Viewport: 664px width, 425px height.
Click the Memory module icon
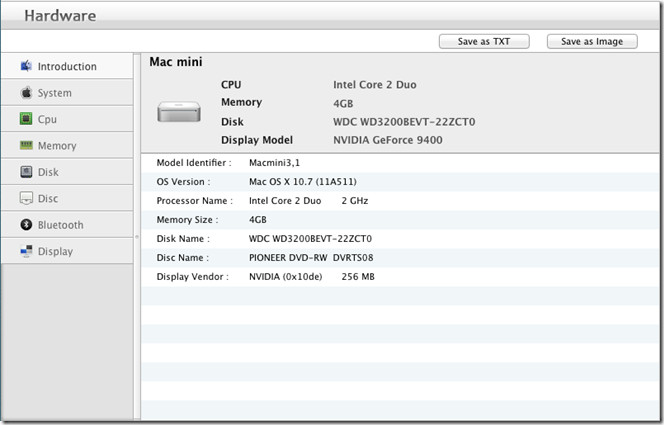[27, 146]
